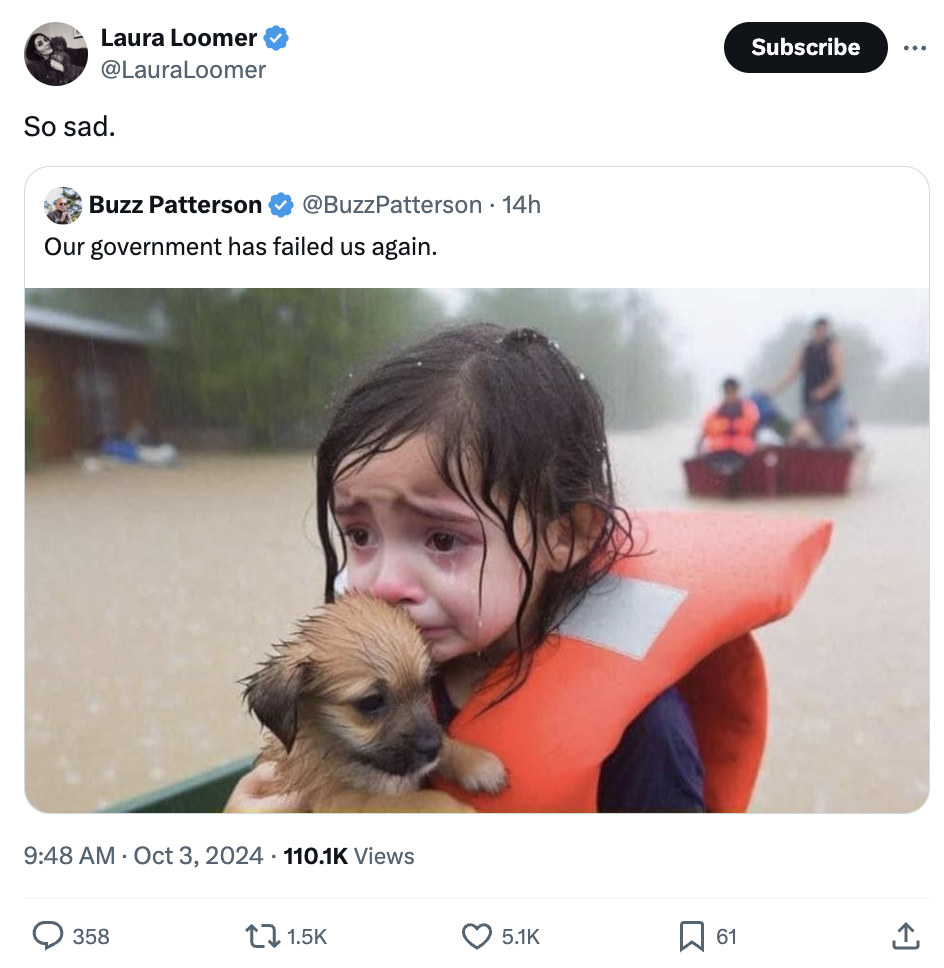Open the @BuzzPatterson handle link
Image resolution: width=944 pixels, height=968 pixels.
pyautogui.click(x=391, y=205)
